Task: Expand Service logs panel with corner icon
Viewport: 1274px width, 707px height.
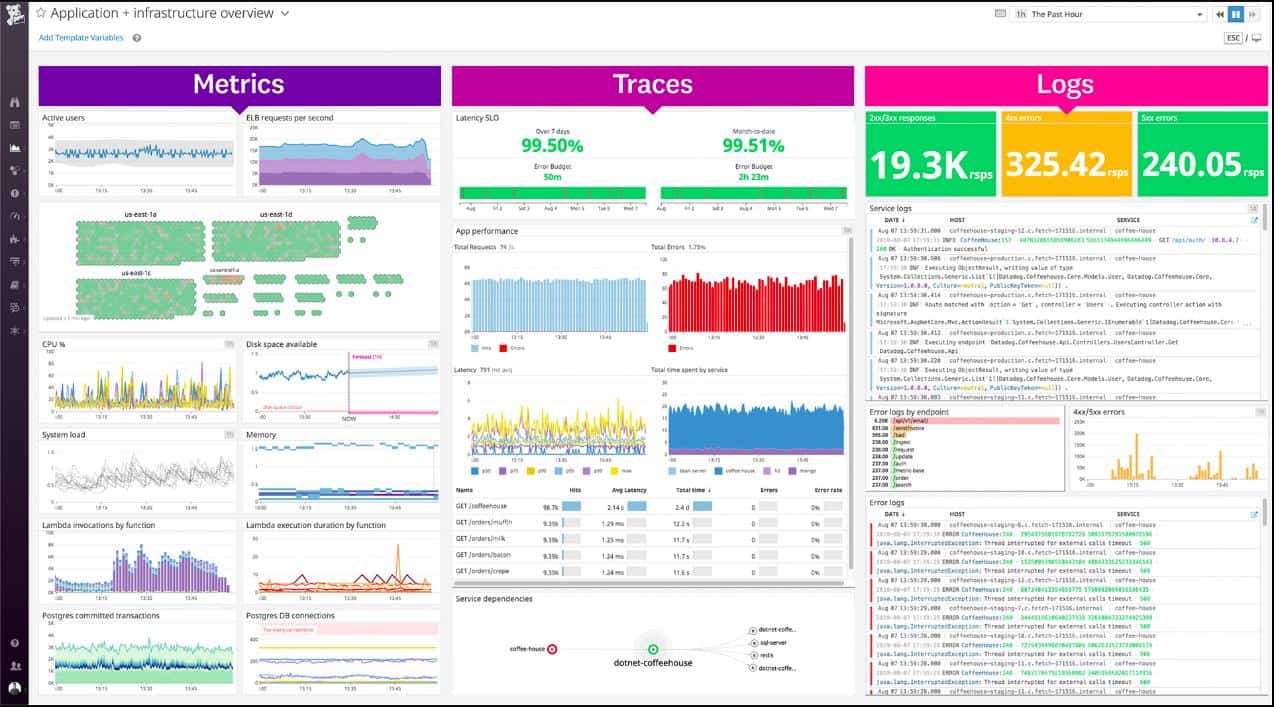Action: point(1254,208)
